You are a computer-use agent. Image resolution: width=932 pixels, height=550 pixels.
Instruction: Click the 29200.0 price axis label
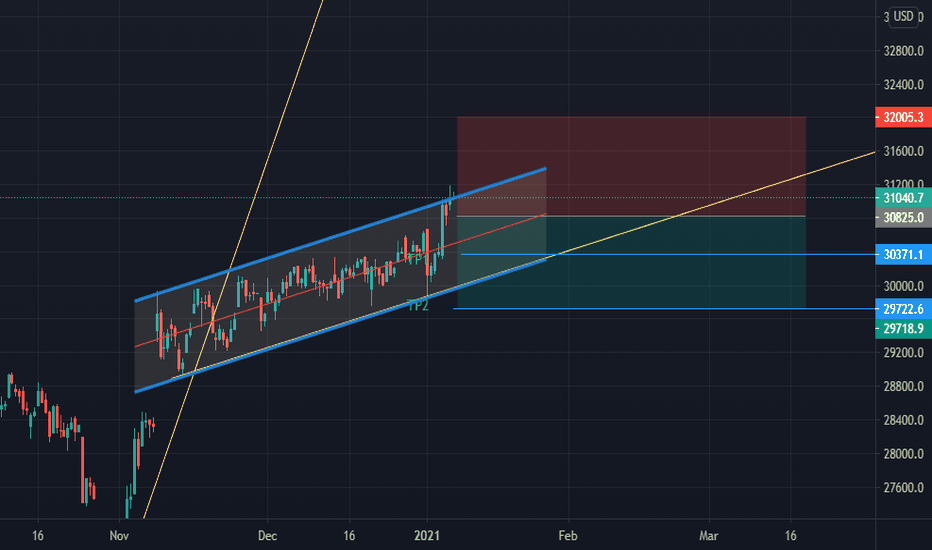pyautogui.click(x=903, y=353)
